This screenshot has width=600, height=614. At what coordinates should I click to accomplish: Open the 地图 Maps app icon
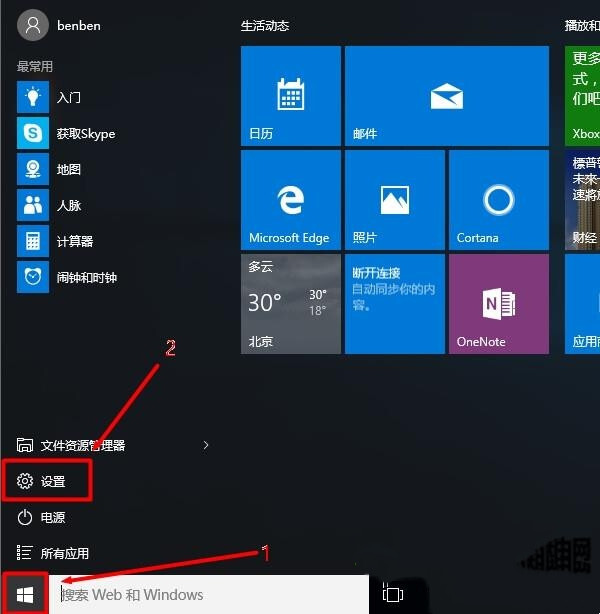[x=33, y=169]
